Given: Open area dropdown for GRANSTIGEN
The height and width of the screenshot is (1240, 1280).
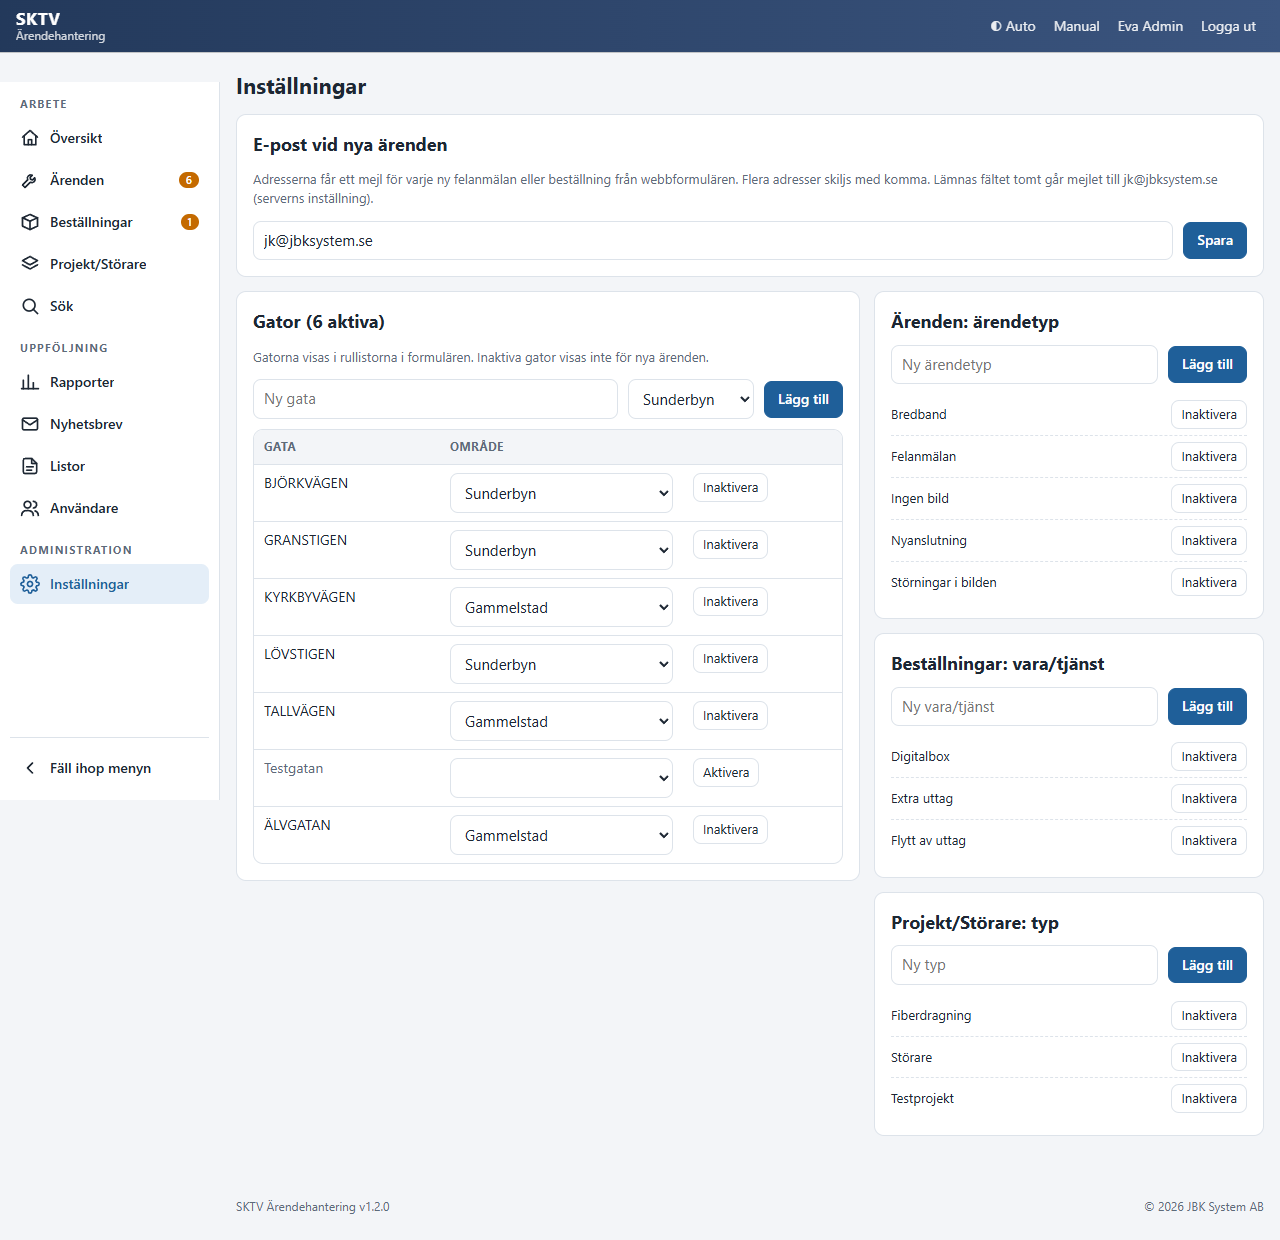Looking at the screenshot, I should tap(561, 550).
